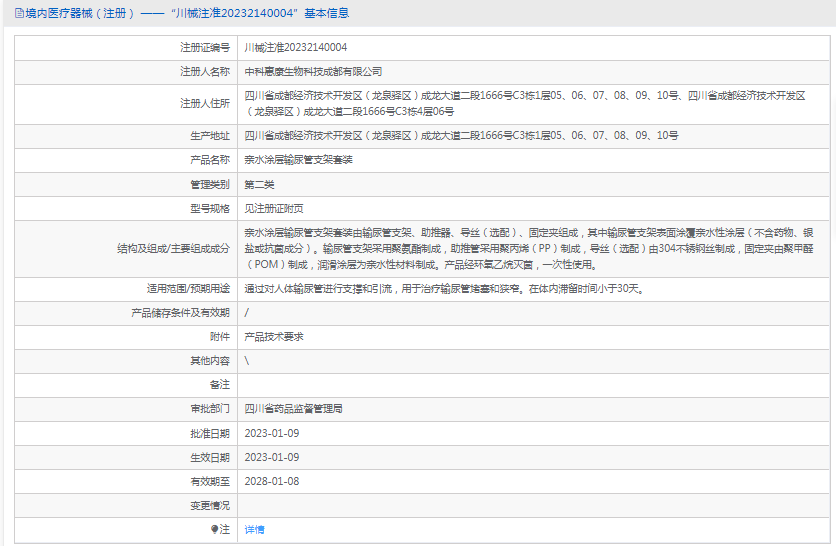The image size is (836, 546).
Task: Click approving department 四川省药品监督管理局
Action: (x=293, y=409)
